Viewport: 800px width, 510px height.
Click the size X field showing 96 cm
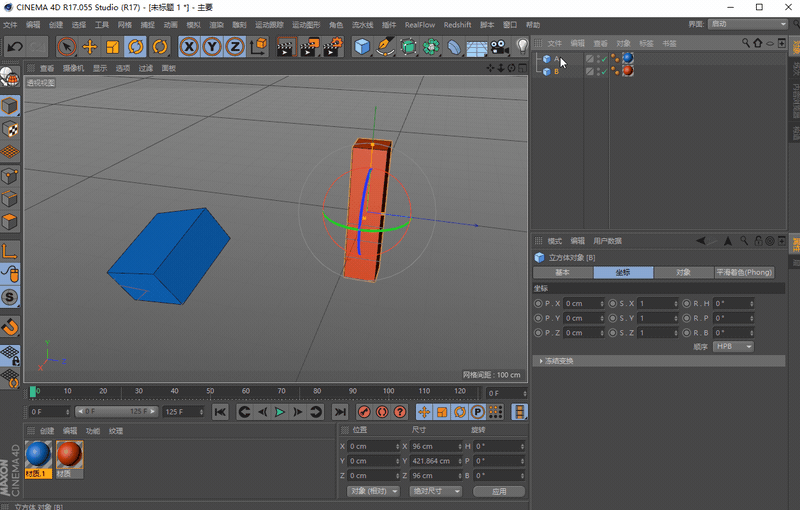tap(434, 446)
